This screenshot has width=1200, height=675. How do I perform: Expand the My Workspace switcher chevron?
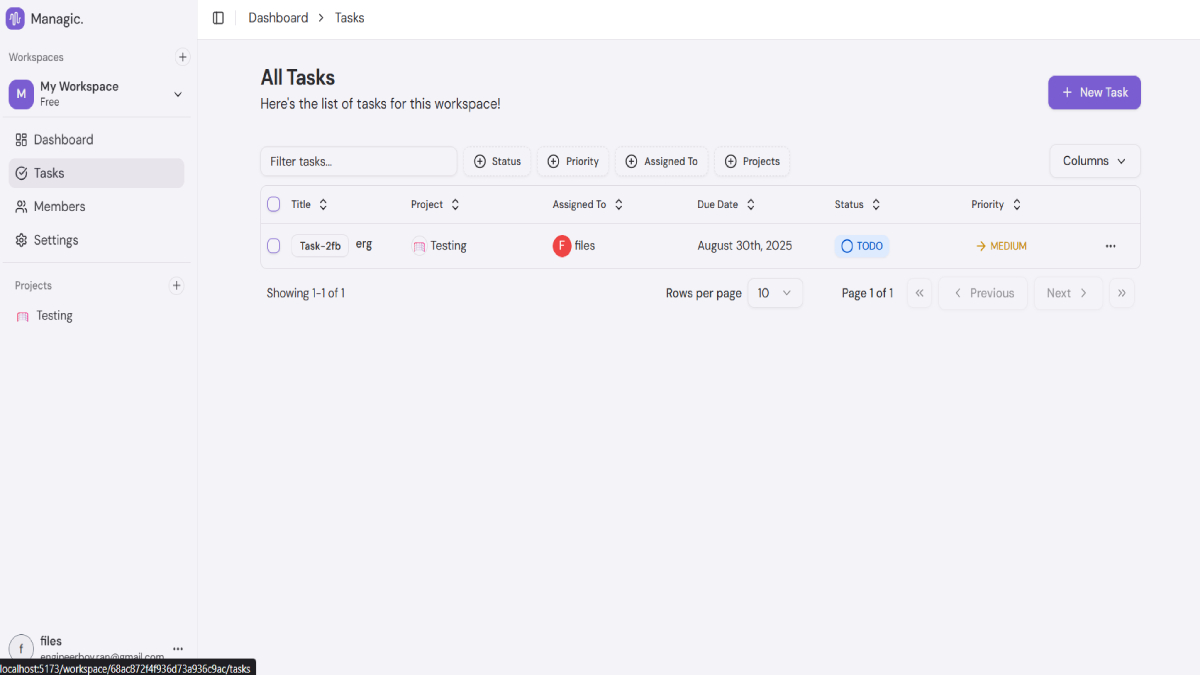coord(177,93)
